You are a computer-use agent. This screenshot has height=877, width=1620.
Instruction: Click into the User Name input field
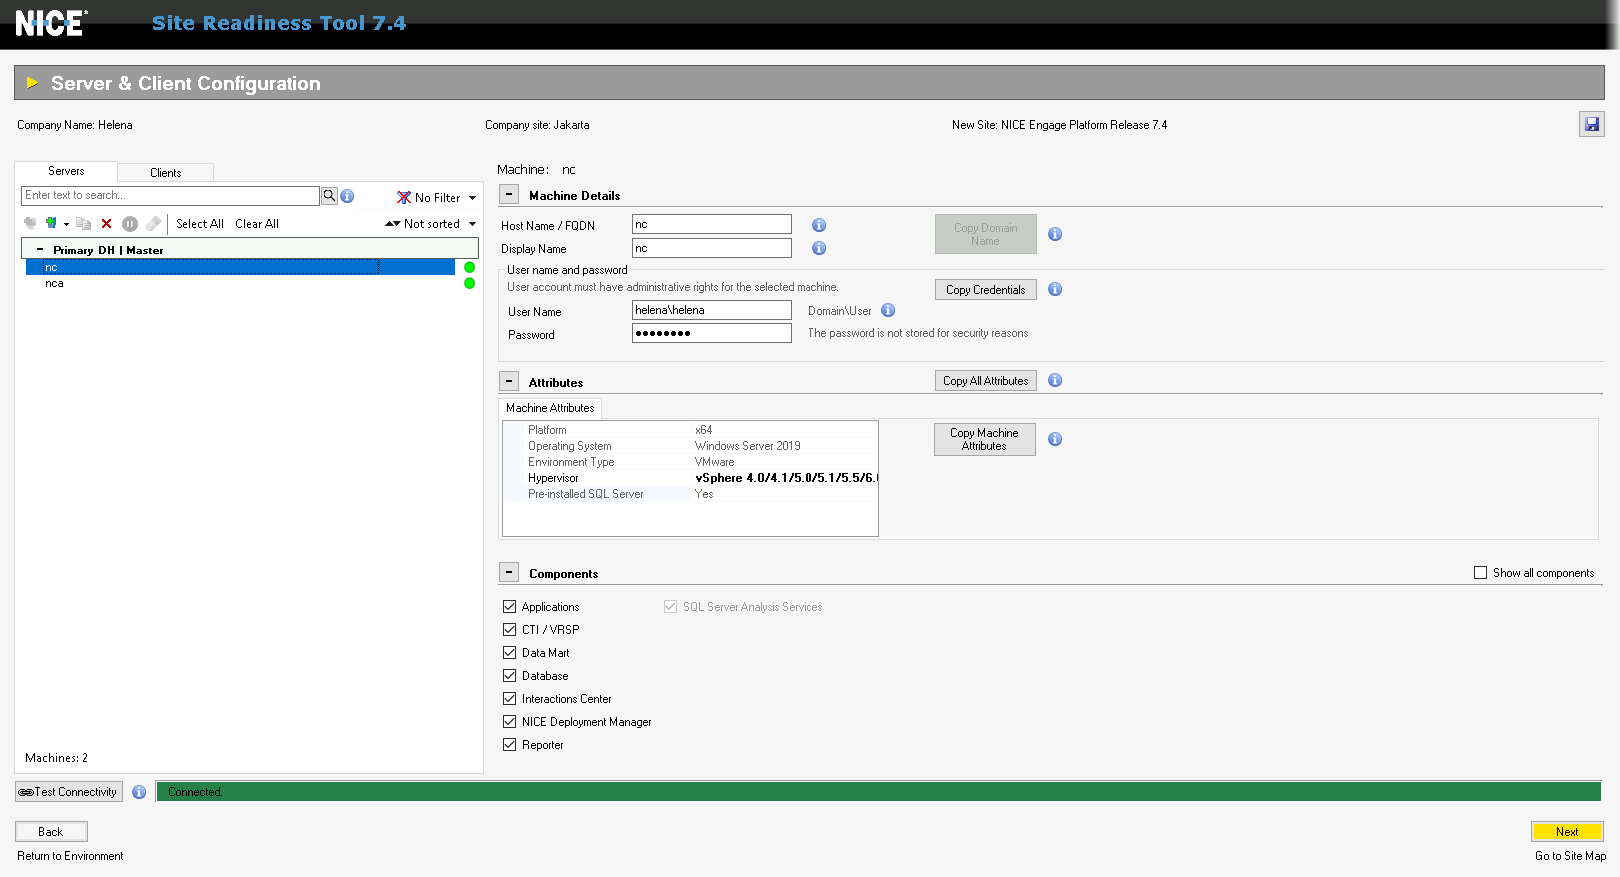[711, 311]
